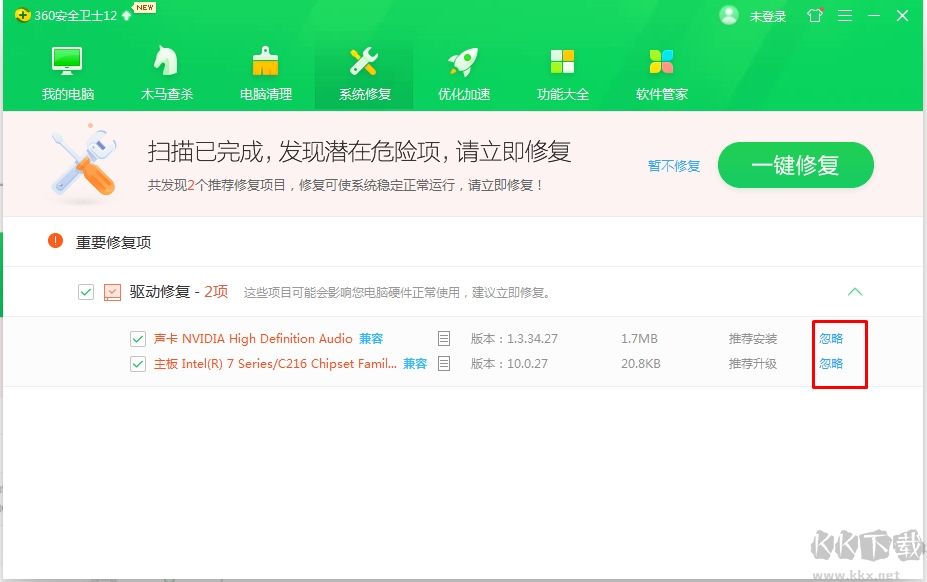Select 声卡 NVIDIA High Definition Audio name

(x=253, y=339)
